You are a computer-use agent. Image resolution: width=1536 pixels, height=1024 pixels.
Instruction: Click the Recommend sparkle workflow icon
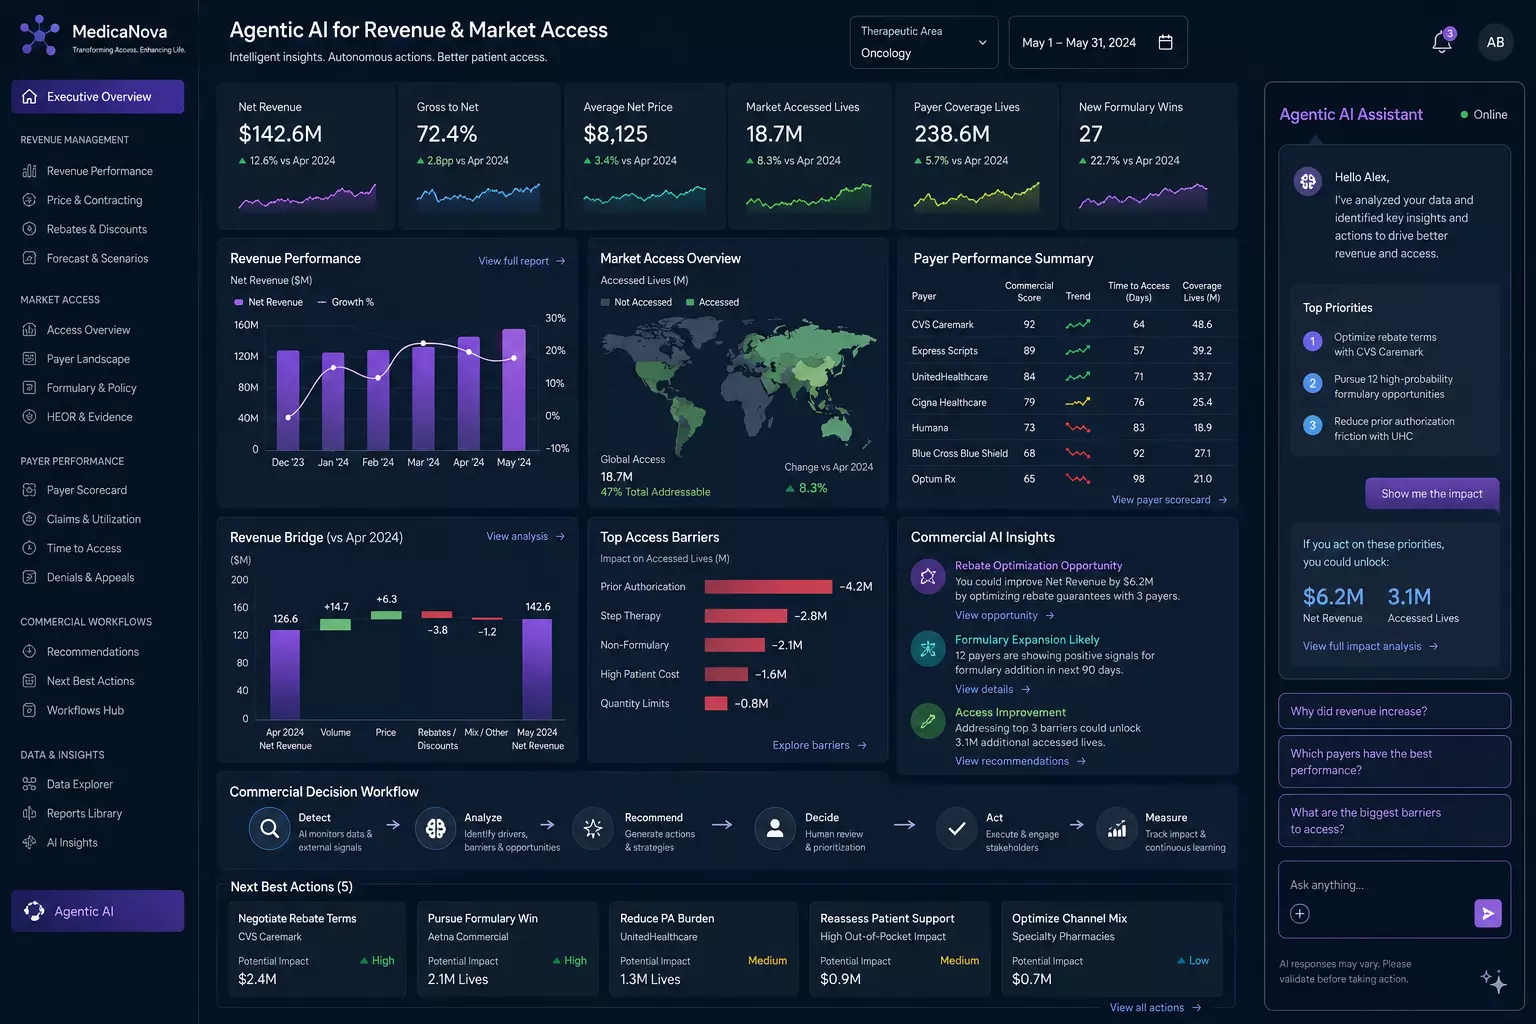coord(593,829)
